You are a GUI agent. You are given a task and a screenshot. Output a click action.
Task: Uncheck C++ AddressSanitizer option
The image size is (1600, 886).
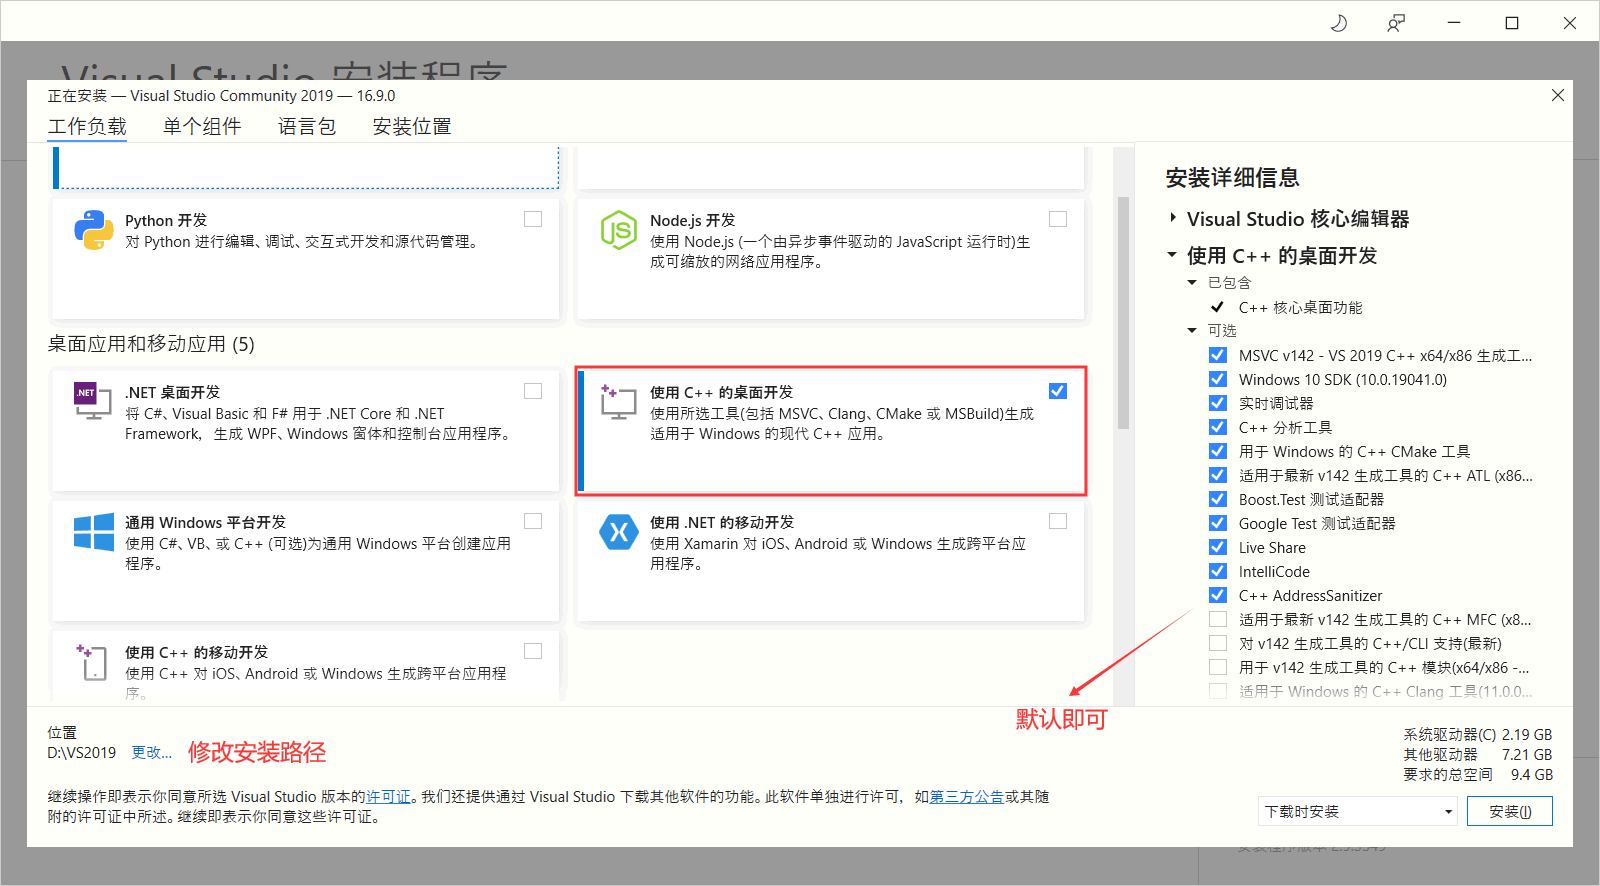click(1218, 595)
